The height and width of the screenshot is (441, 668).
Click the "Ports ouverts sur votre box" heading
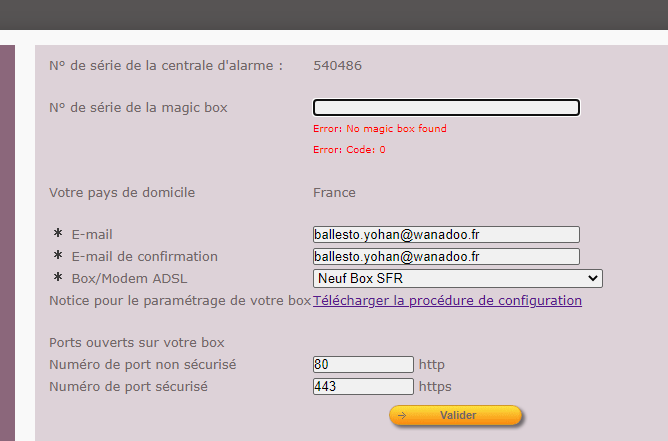click(137, 342)
